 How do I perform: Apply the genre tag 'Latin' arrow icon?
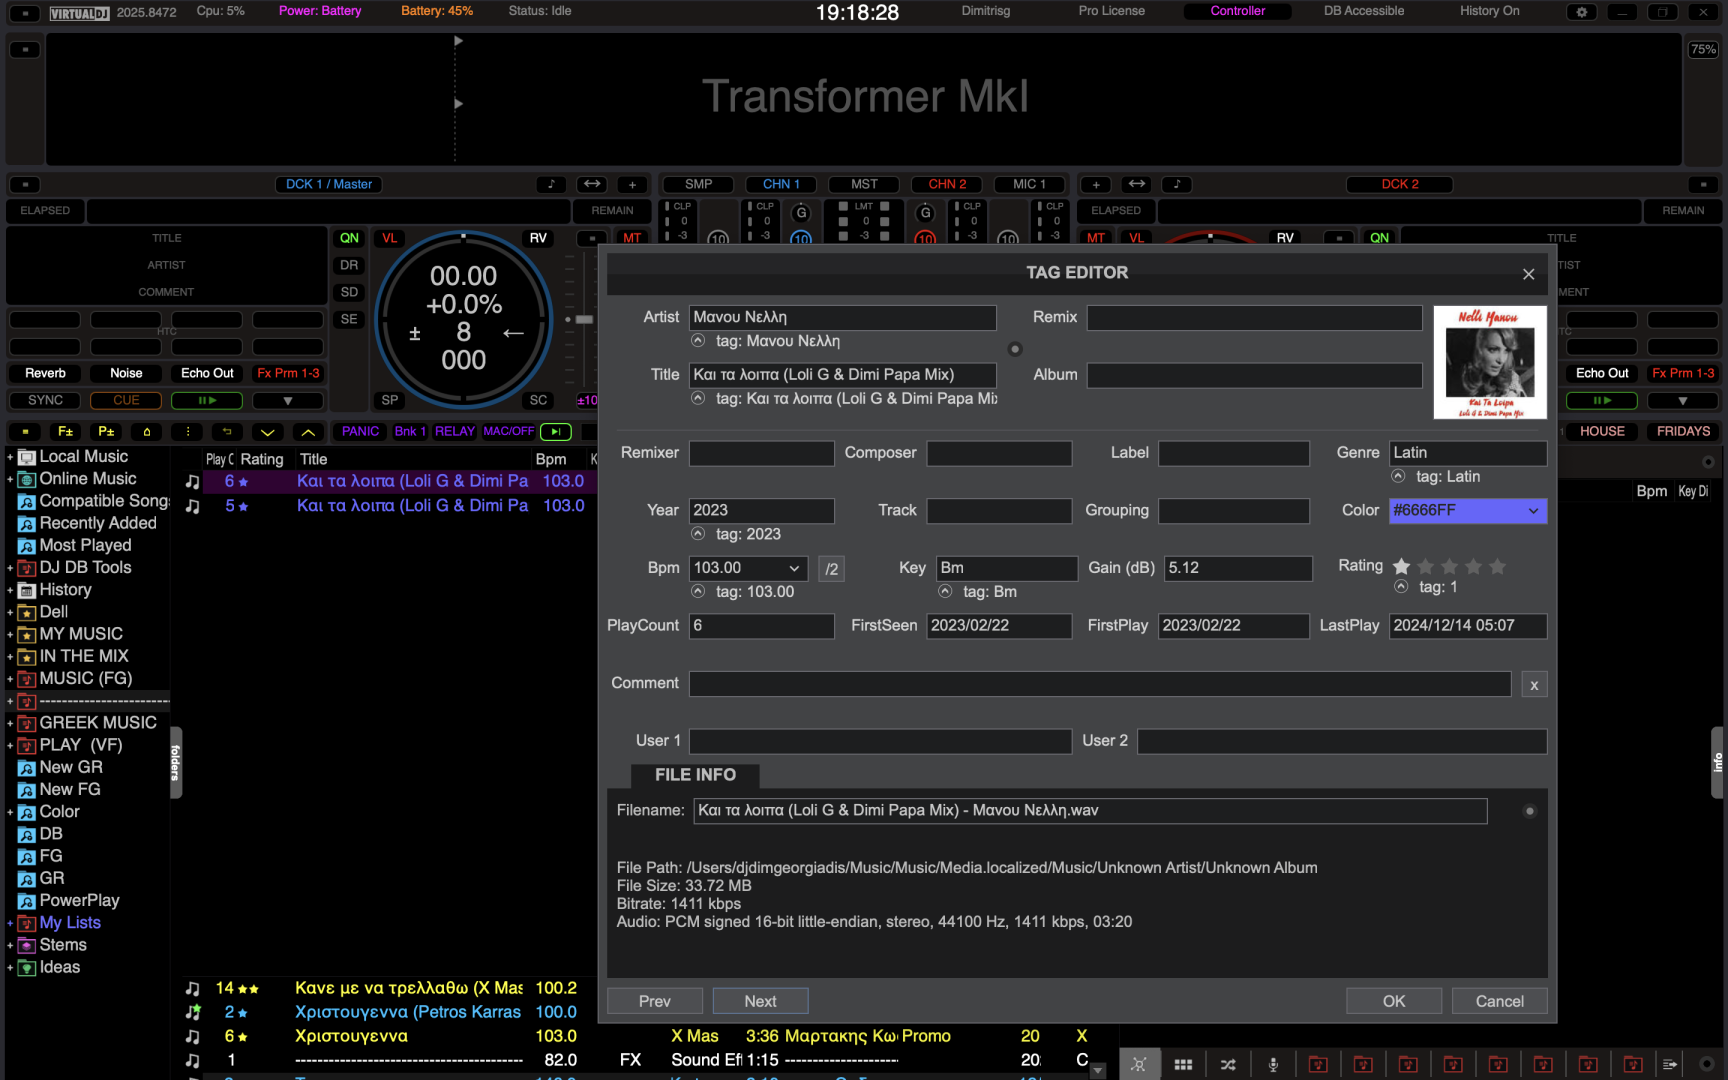pyautogui.click(x=1398, y=476)
